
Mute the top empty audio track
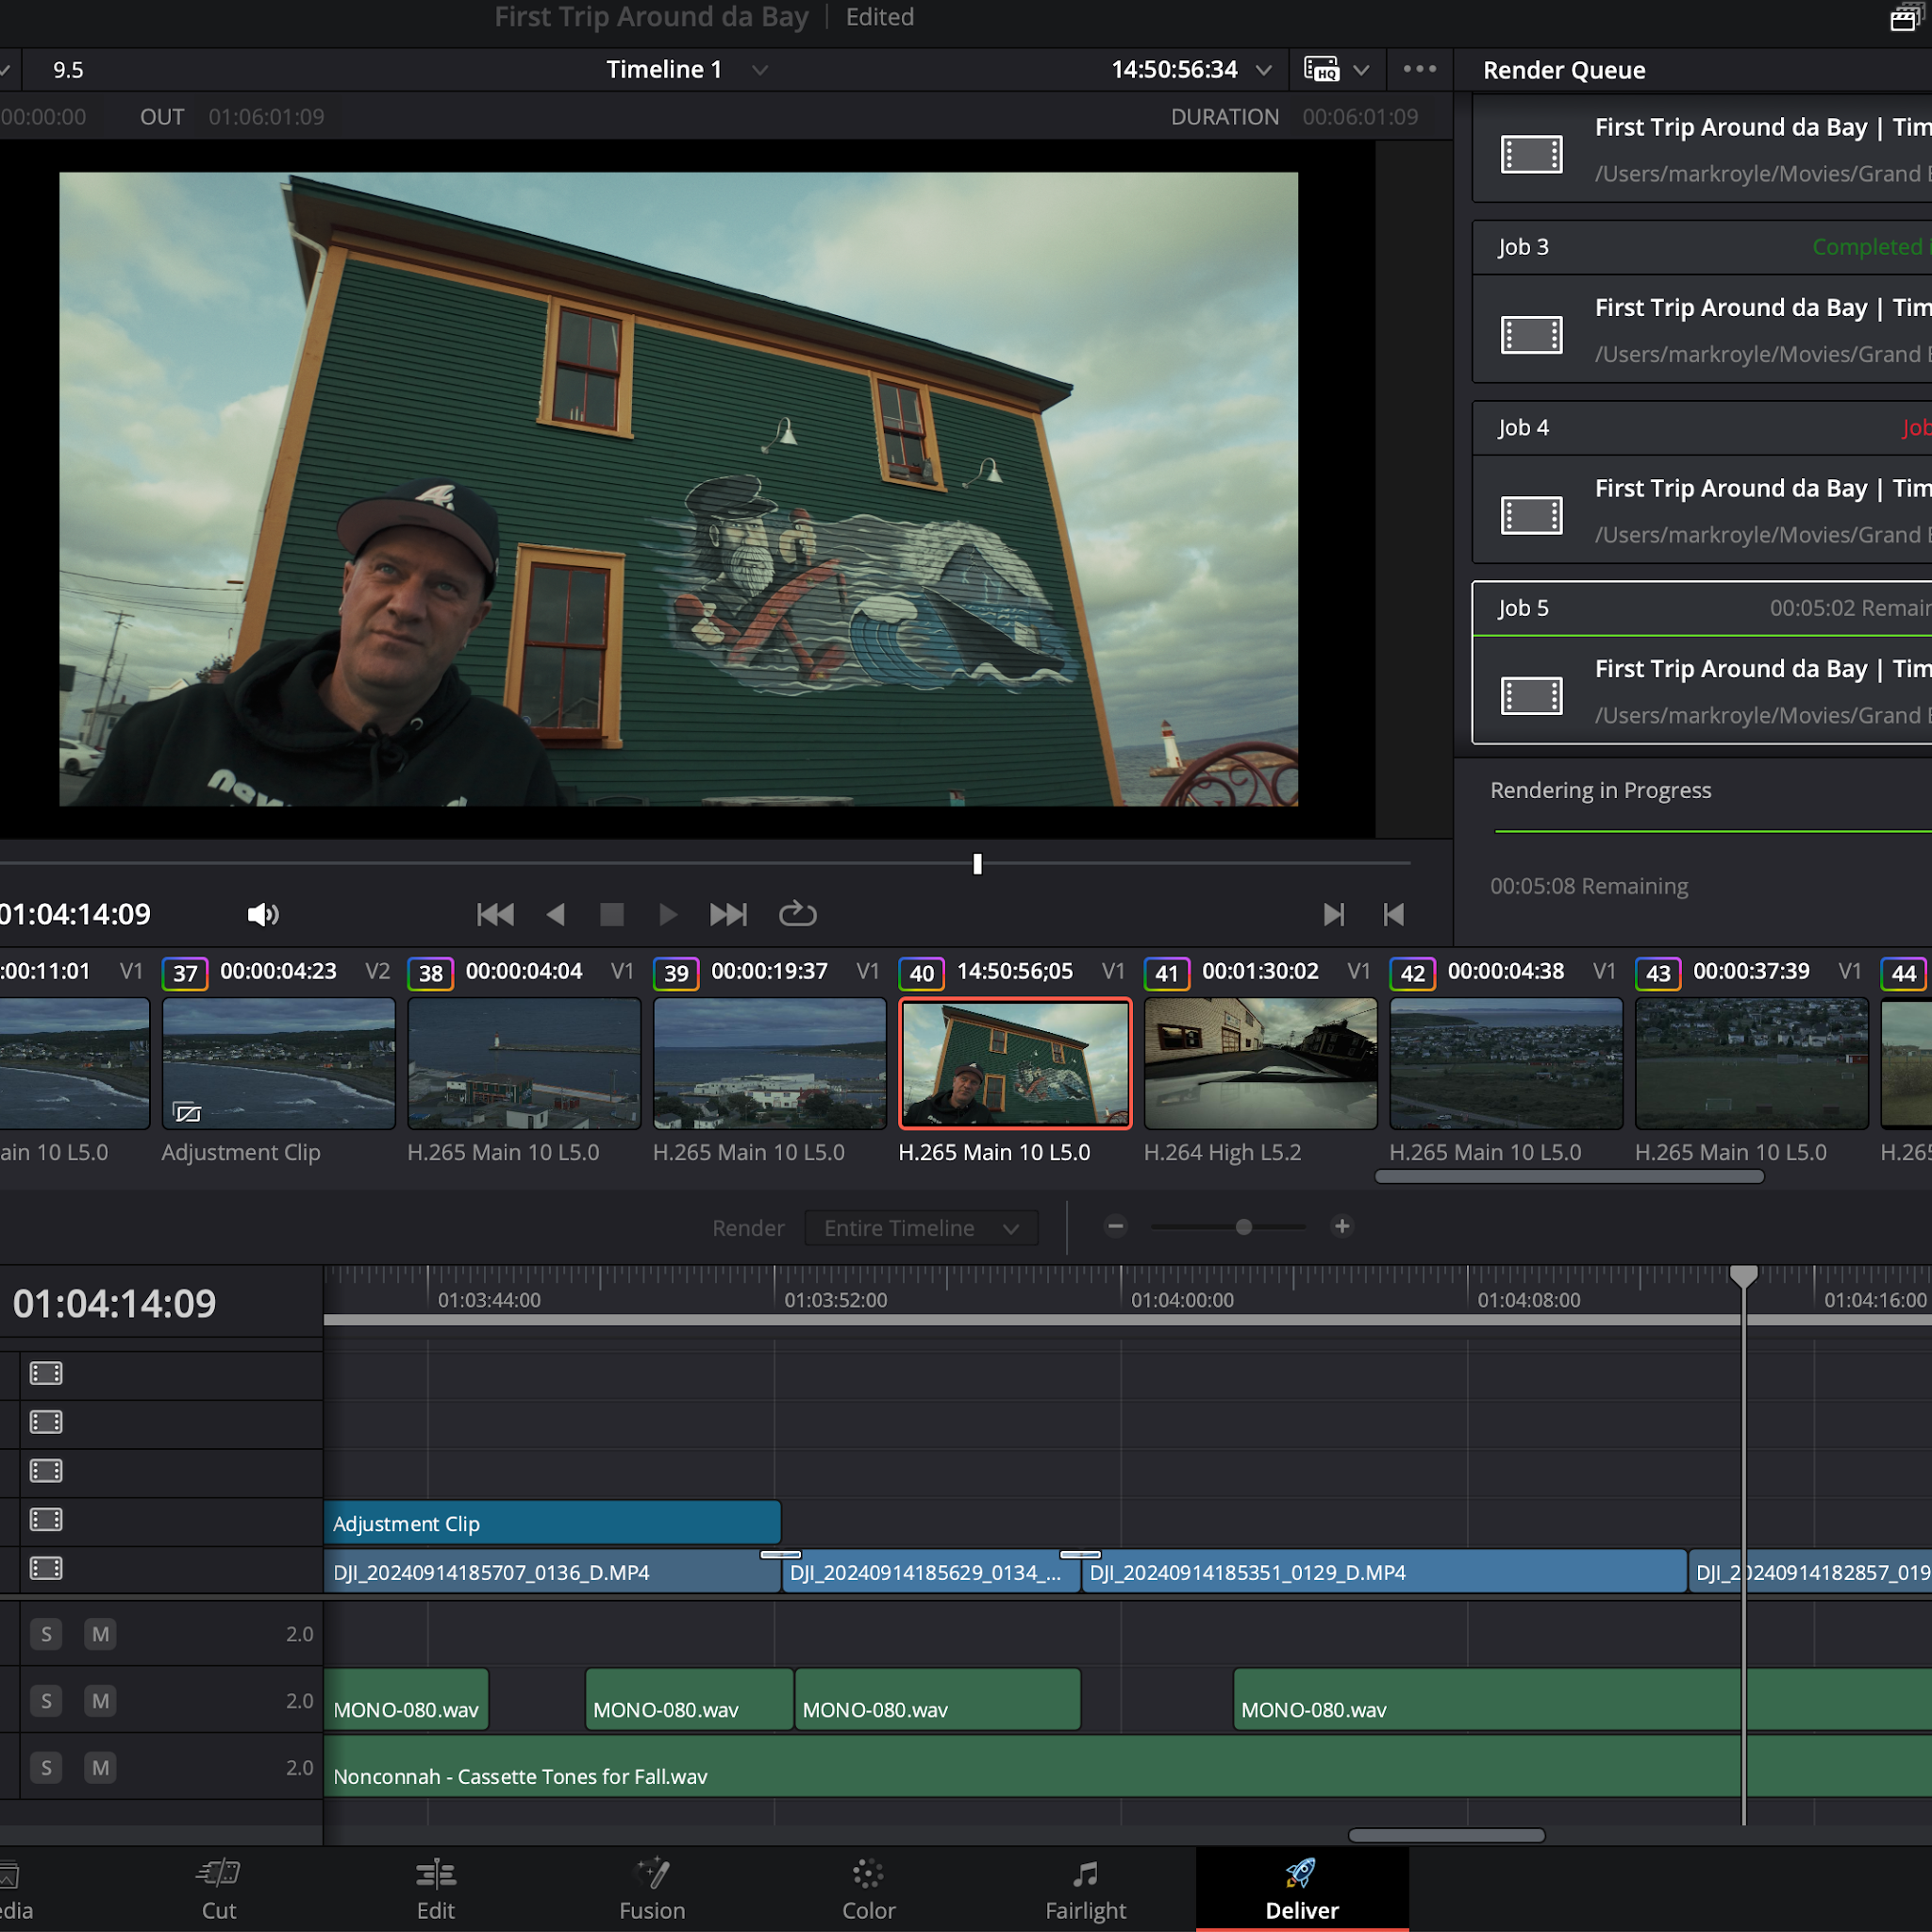(x=100, y=1634)
